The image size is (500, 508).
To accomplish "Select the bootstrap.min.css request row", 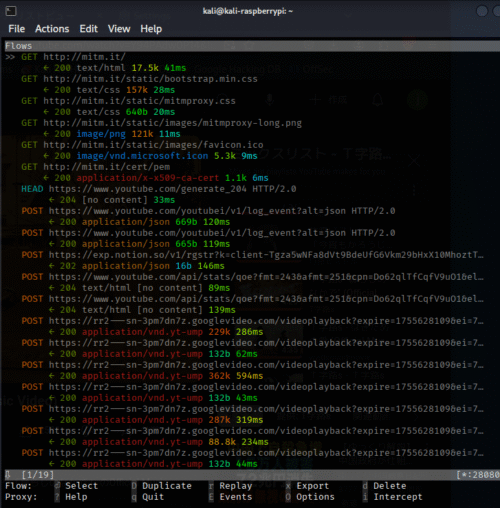I will pos(139,79).
